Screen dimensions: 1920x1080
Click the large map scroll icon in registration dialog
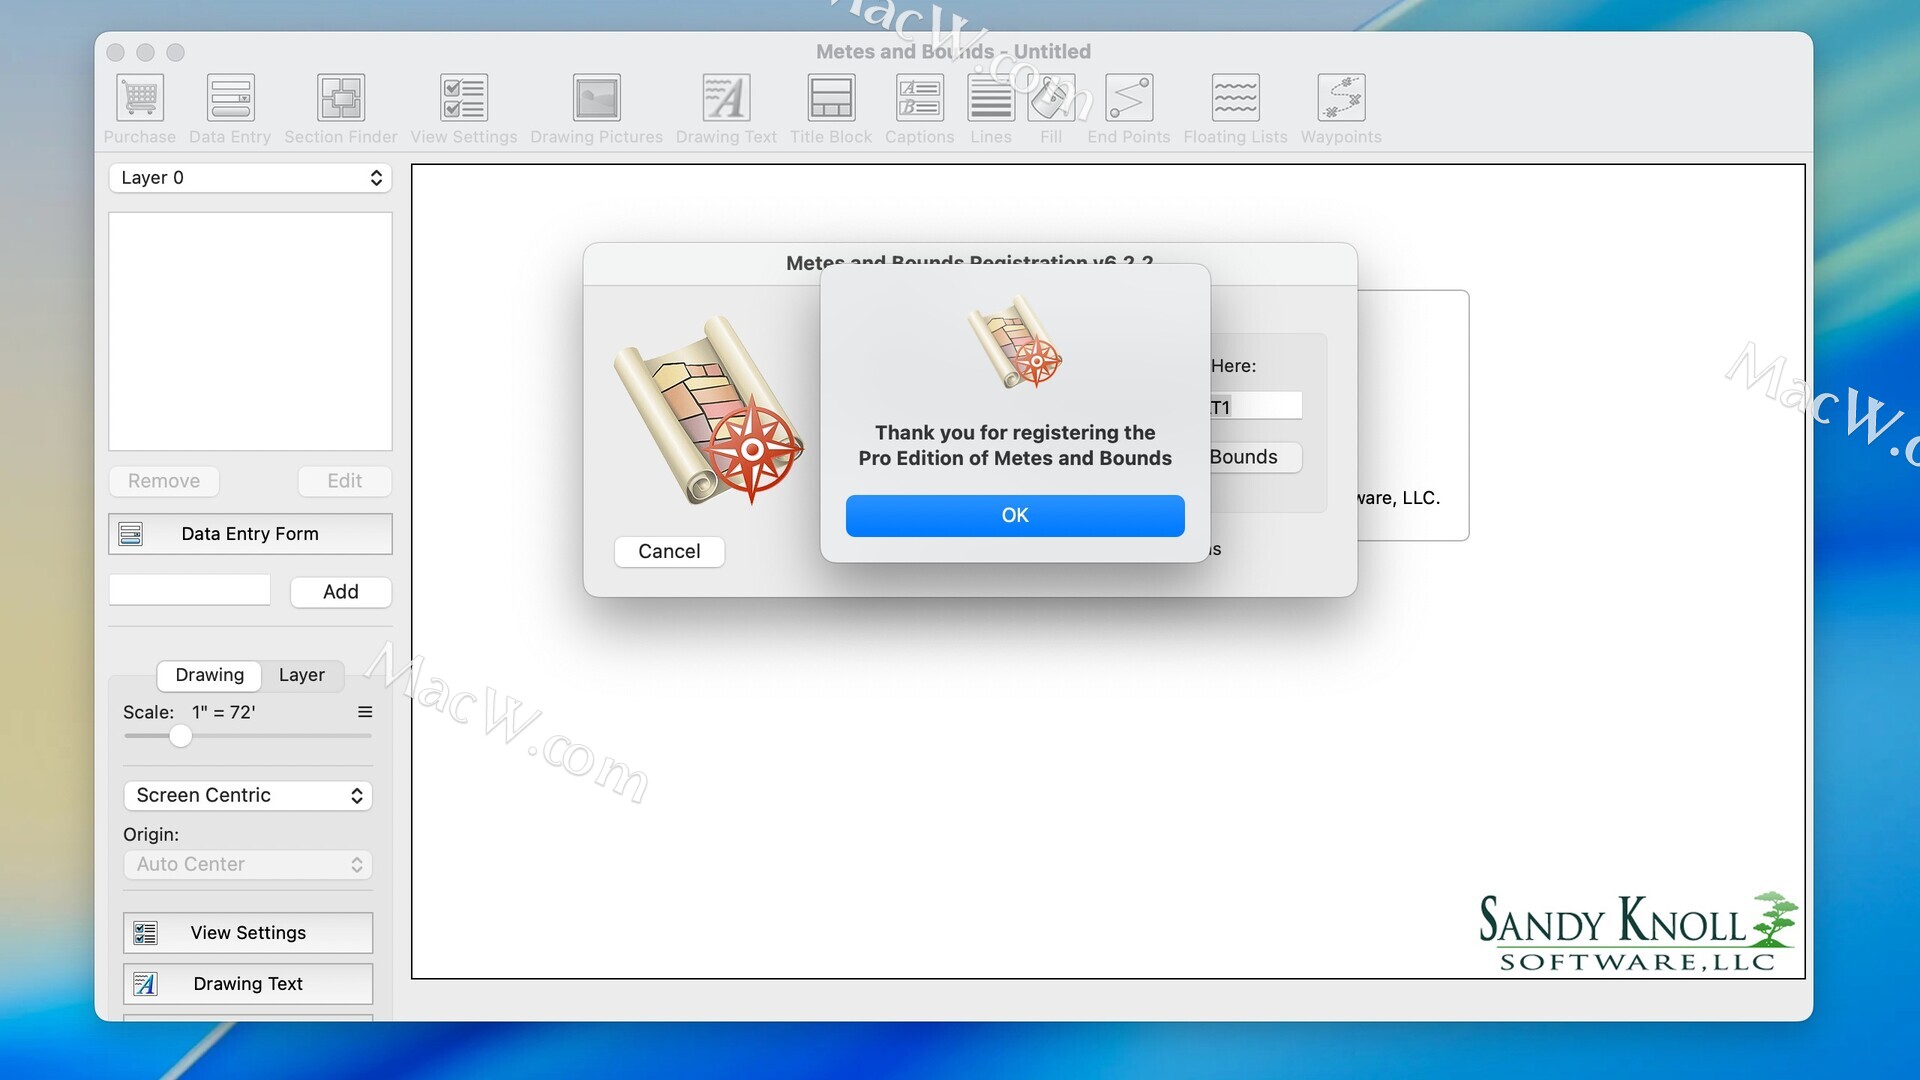(x=707, y=410)
